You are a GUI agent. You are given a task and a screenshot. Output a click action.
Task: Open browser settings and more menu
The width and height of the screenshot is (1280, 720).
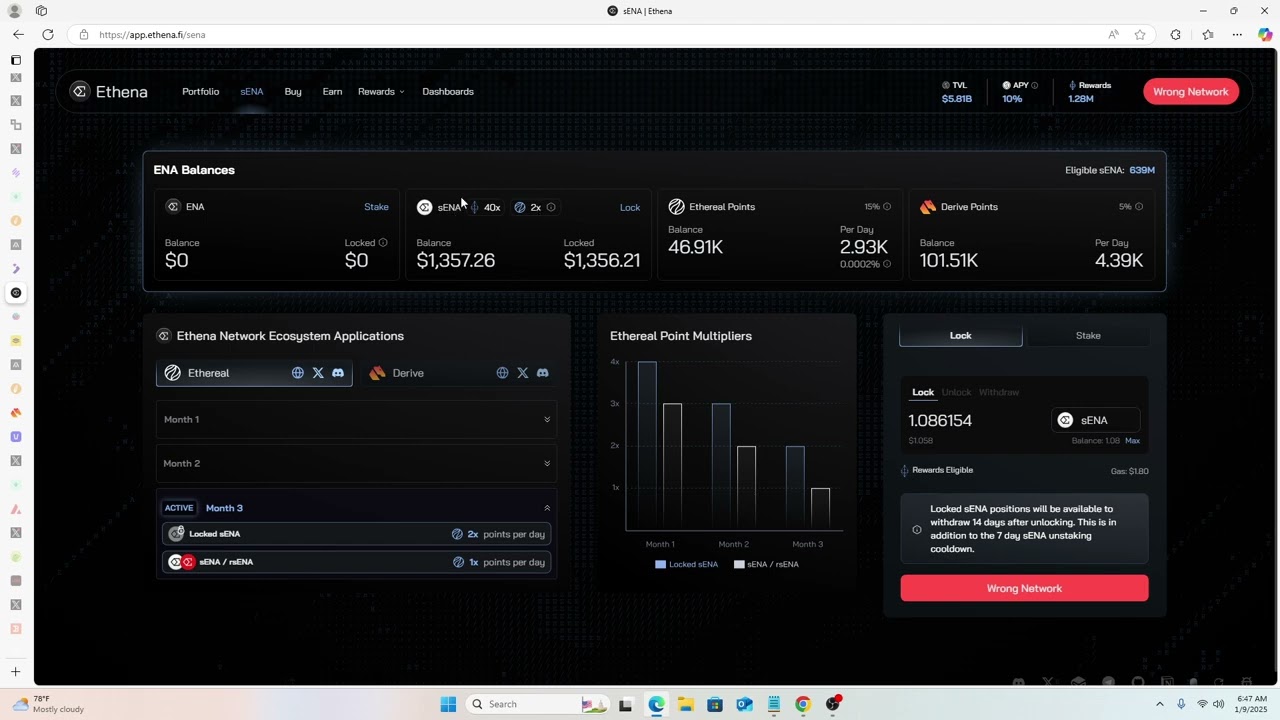pos(1237,35)
